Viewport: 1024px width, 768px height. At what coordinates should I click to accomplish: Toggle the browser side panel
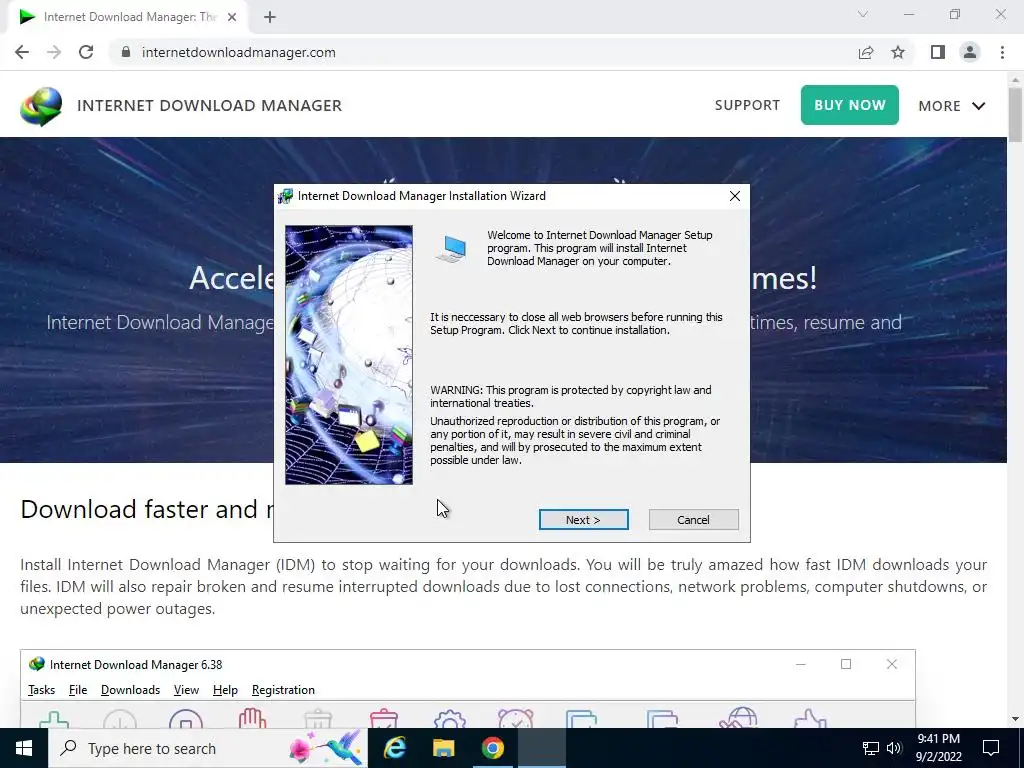coord(938,52)
